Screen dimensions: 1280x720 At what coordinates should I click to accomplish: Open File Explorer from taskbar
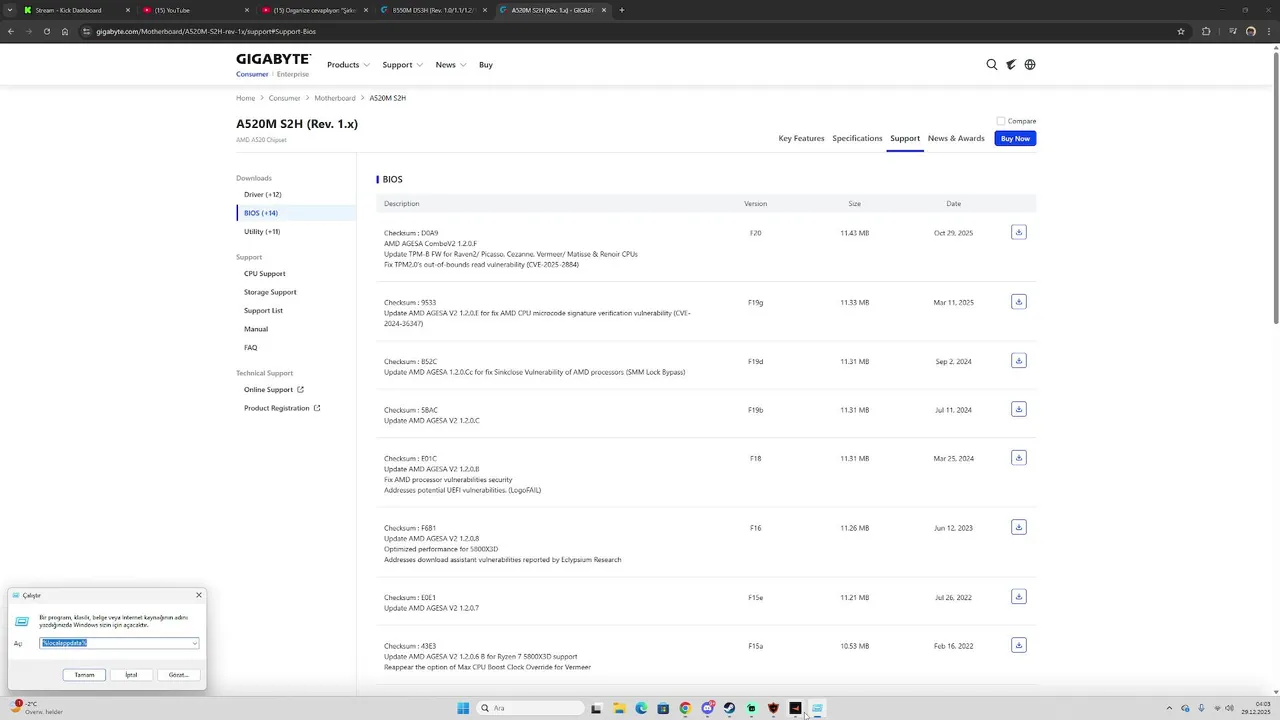(619, 708)
